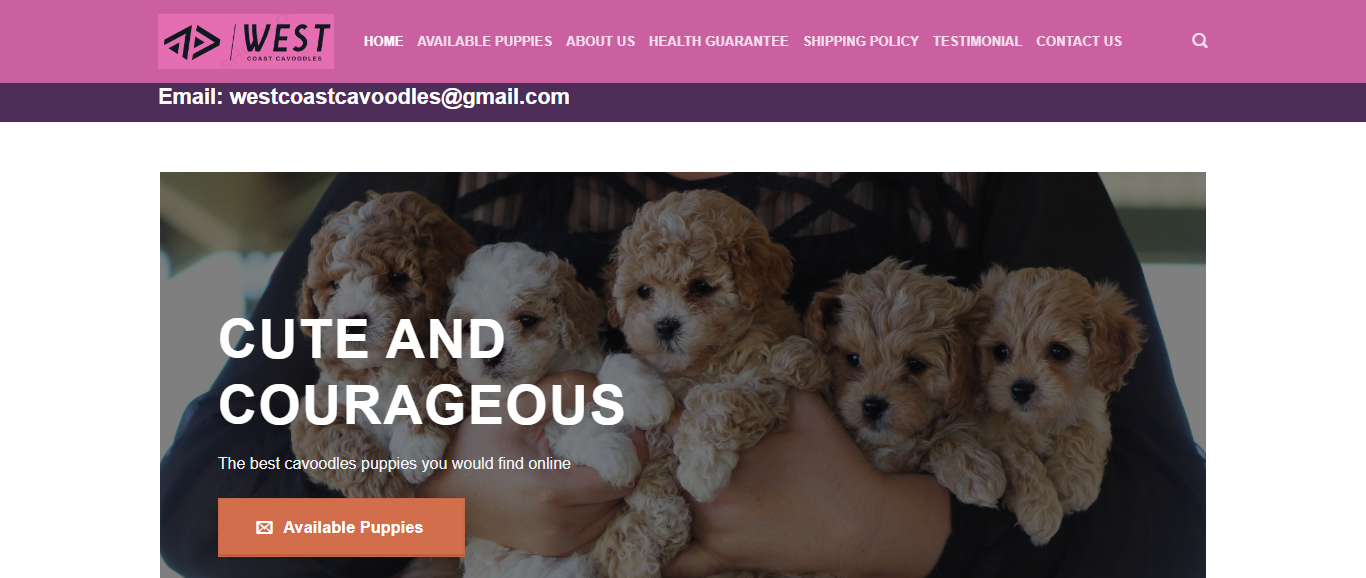Click the CUTE AND COURAGEOUS headline
Image resolution: width=1366 pixels, height=578 pixels.
tap(421, 371)
